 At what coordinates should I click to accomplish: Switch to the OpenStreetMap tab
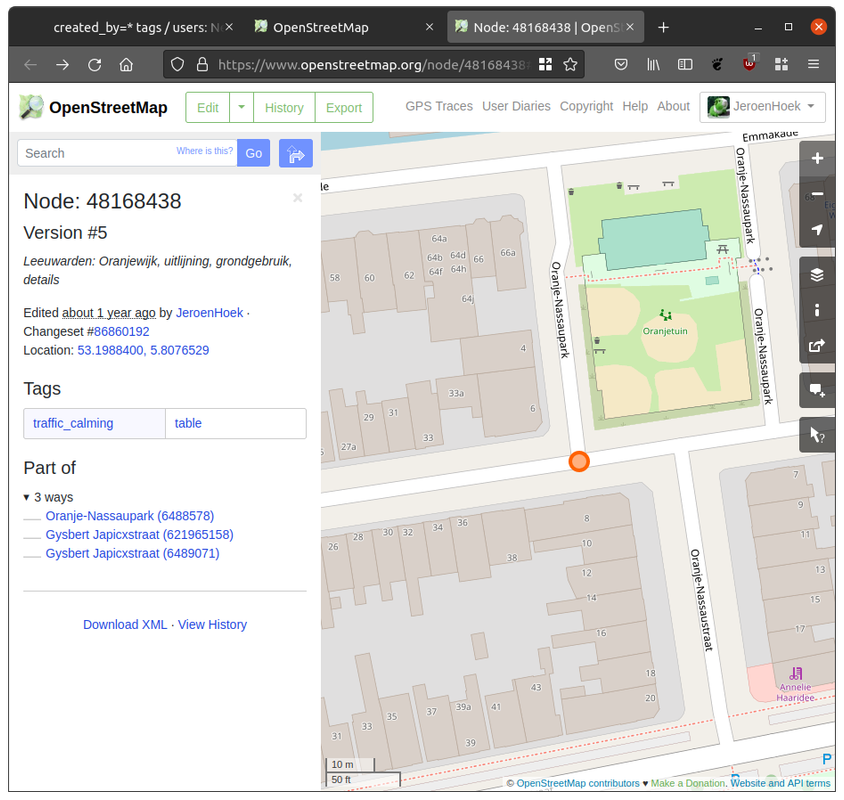[x=323, y=27]
